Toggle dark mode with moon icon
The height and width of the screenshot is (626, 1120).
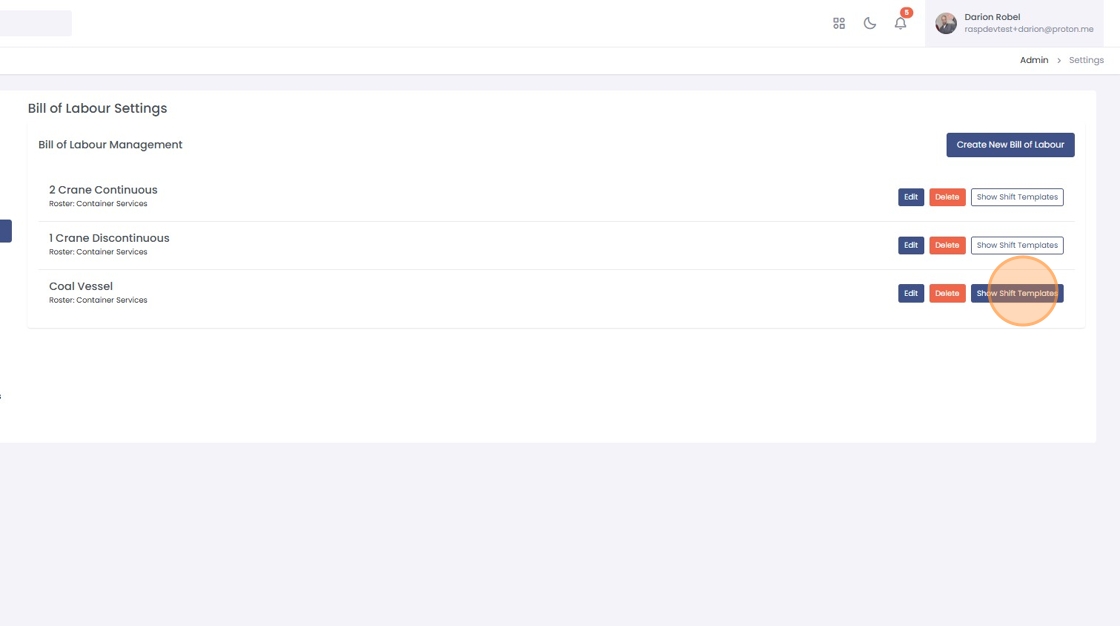[870, 23]
